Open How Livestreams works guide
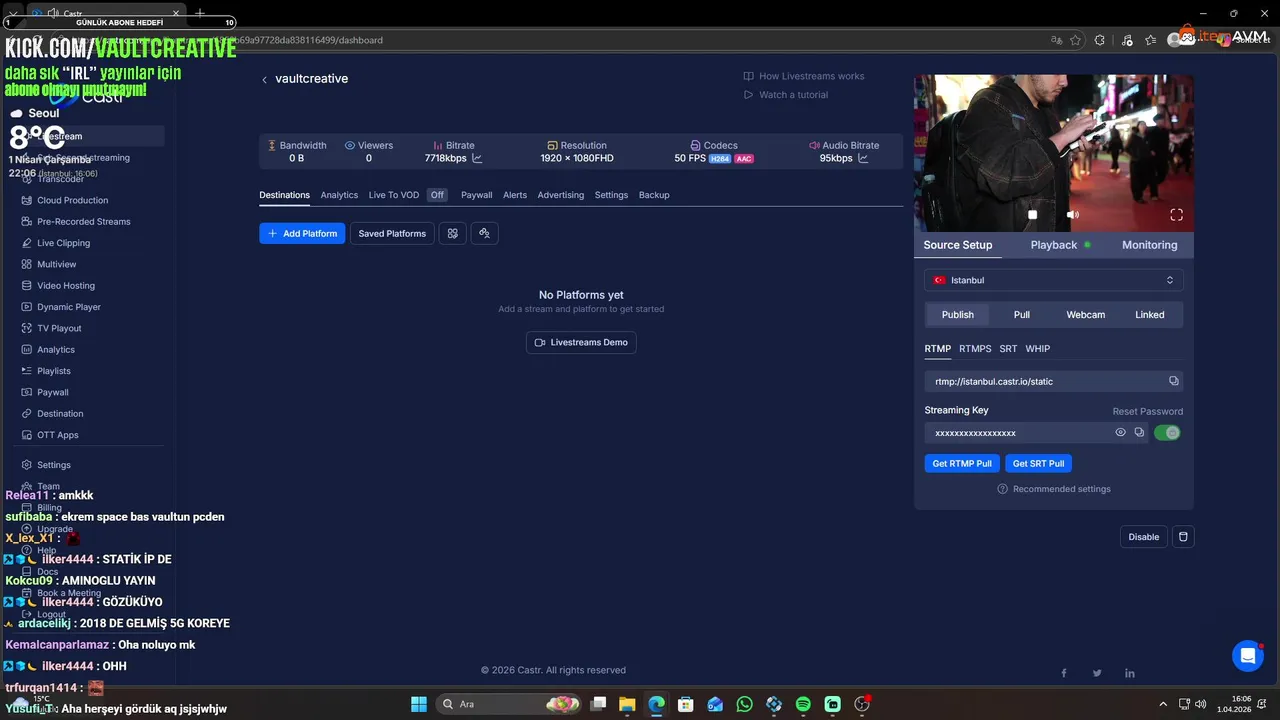The height and width of the screenshot is (720, 1280). point(804,76)
